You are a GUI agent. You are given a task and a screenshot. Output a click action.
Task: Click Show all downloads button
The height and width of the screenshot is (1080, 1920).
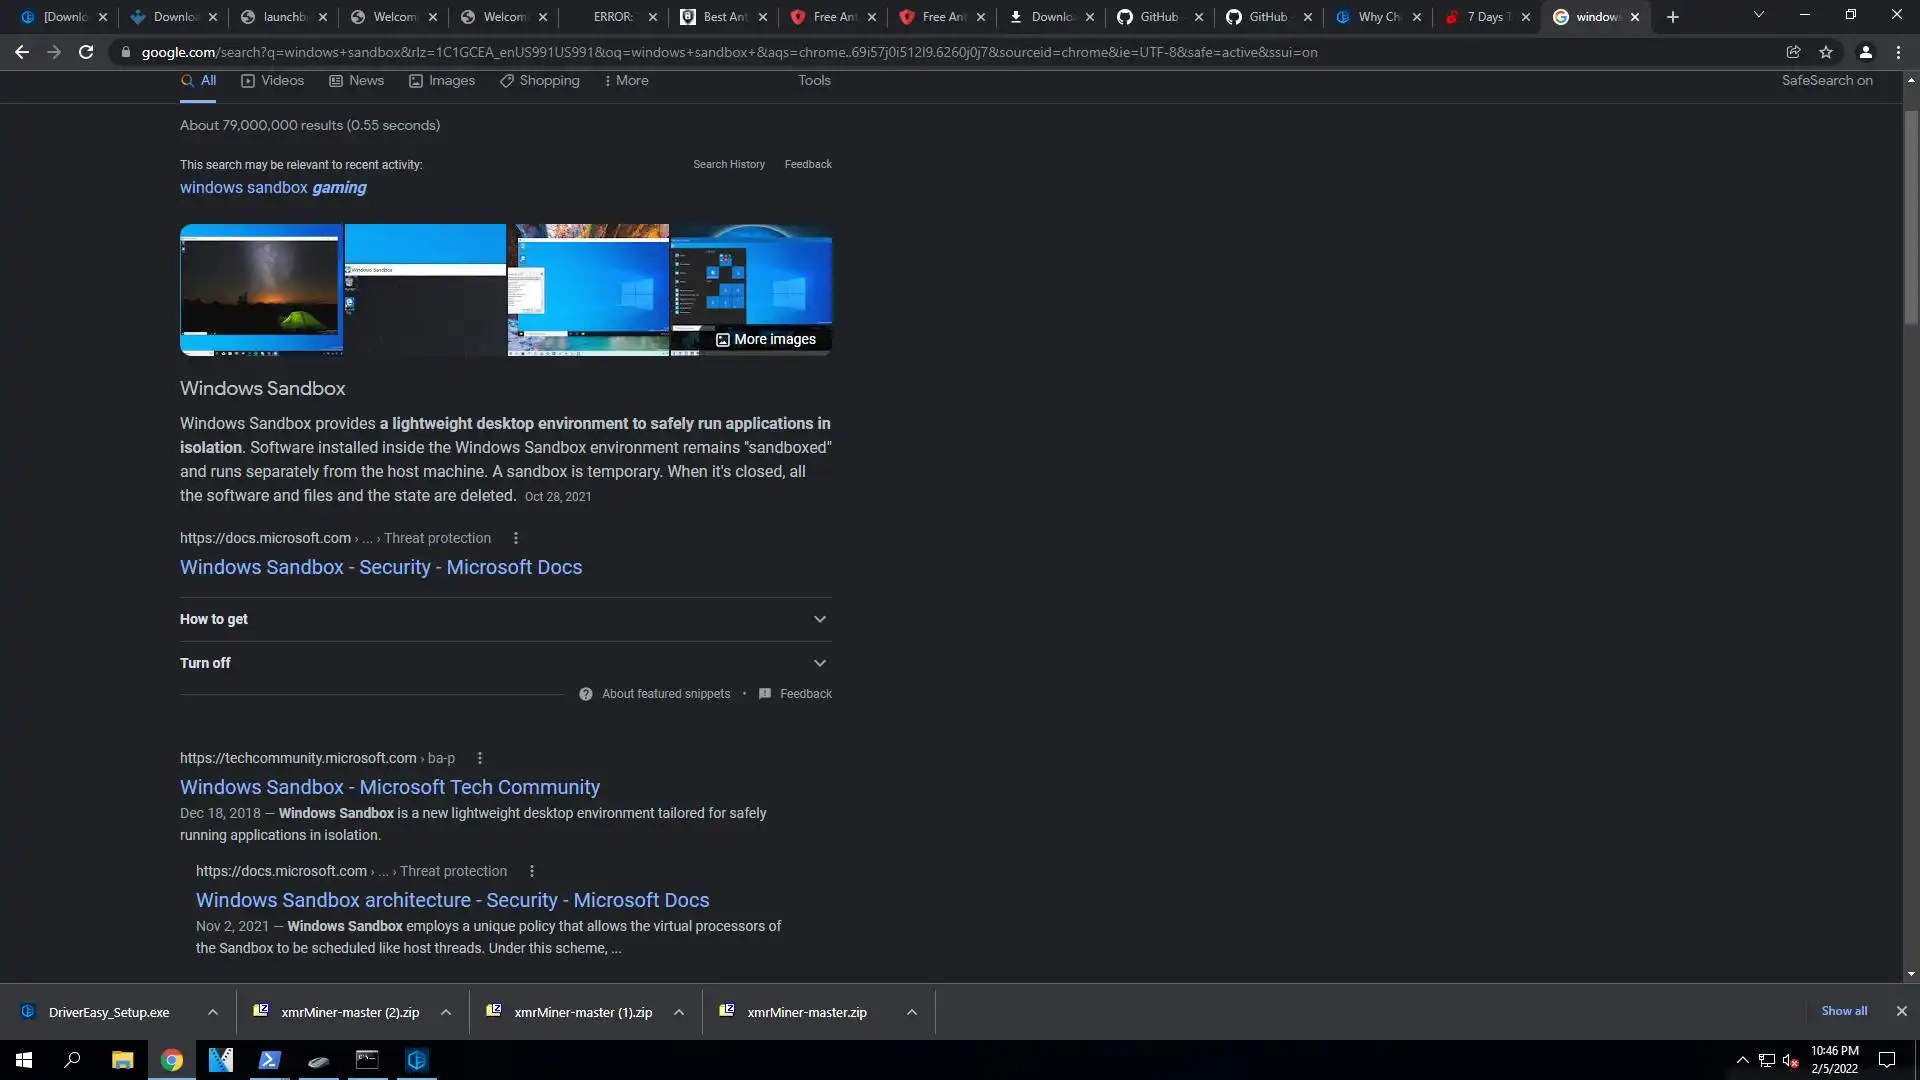[1843, 1011]
